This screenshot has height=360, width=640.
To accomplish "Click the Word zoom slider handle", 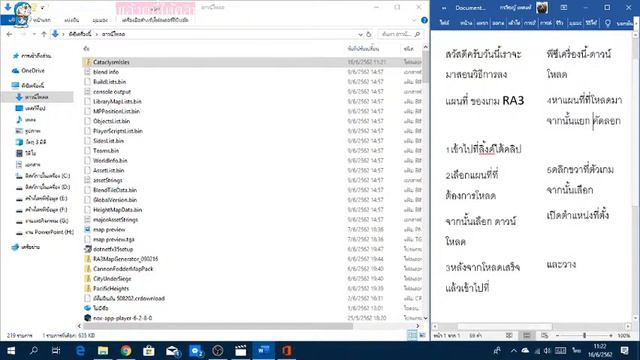I will click(x=584, y=336).
